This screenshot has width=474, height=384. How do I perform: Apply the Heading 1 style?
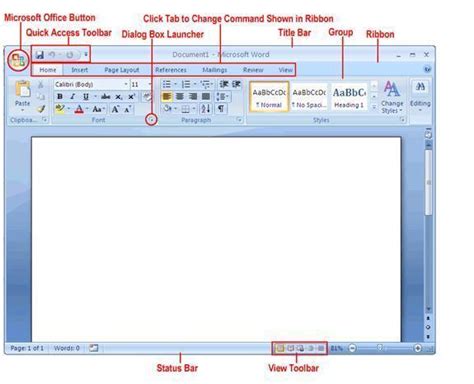point(349,97)
